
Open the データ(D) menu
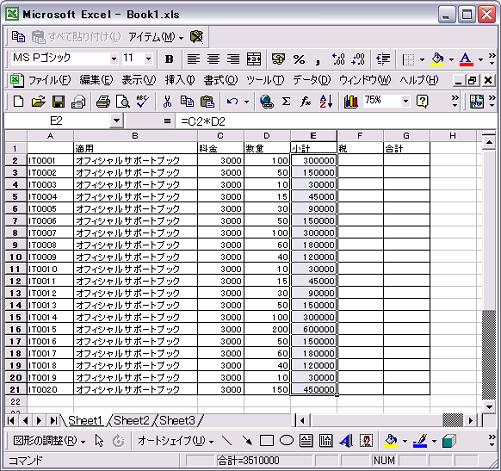[311, 80]
